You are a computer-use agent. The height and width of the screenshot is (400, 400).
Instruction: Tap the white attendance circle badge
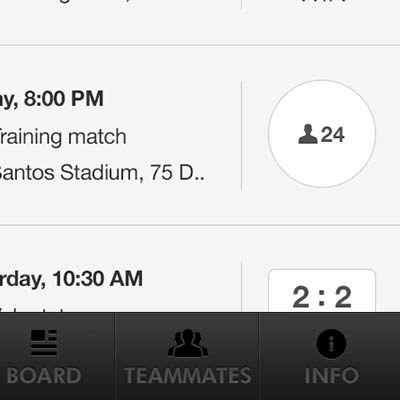coord(322,134)
